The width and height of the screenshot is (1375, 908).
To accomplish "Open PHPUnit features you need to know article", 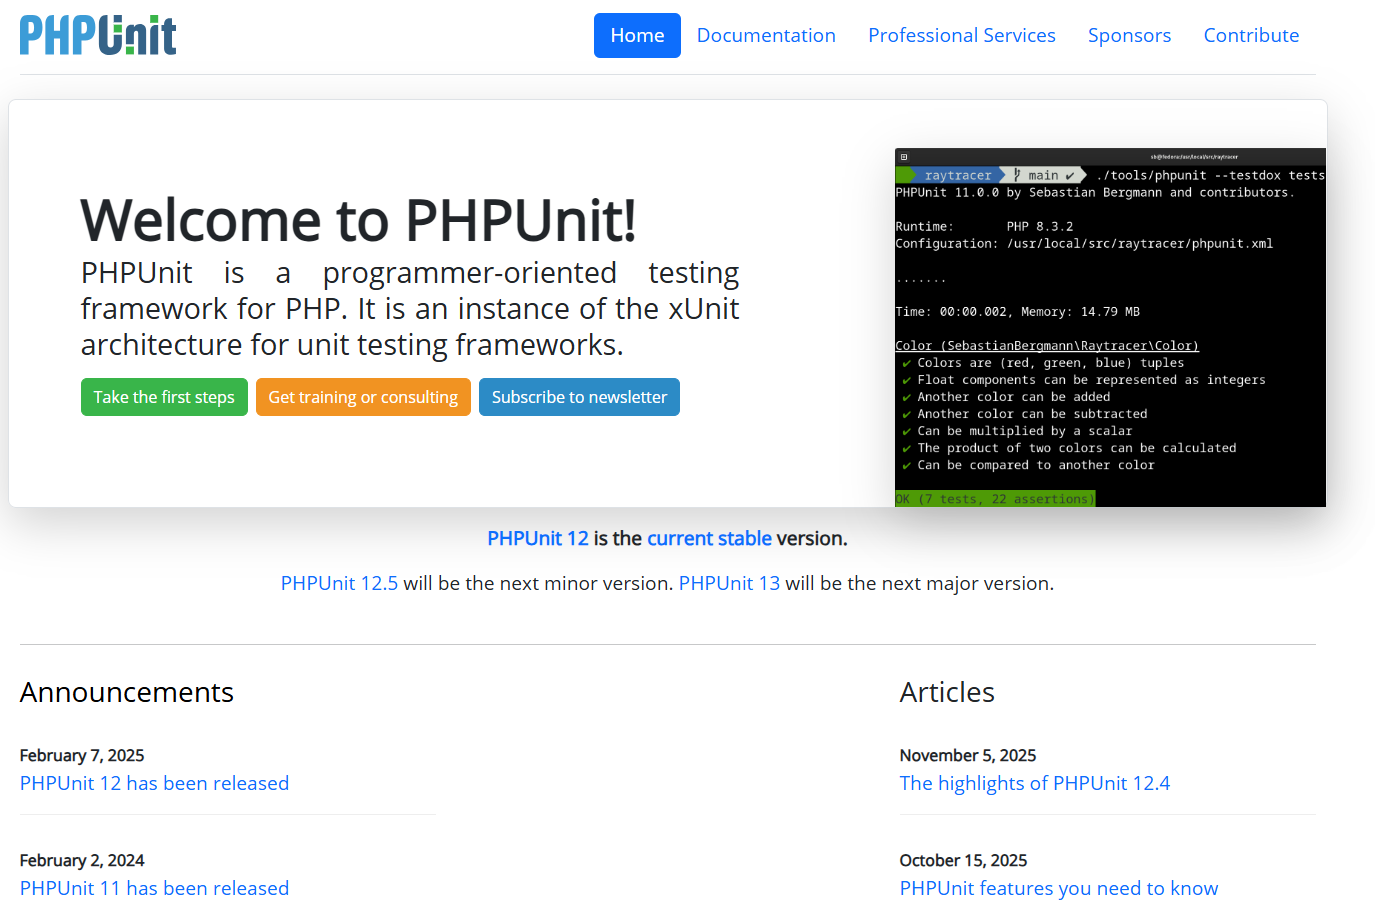I will click(1058, 888).
